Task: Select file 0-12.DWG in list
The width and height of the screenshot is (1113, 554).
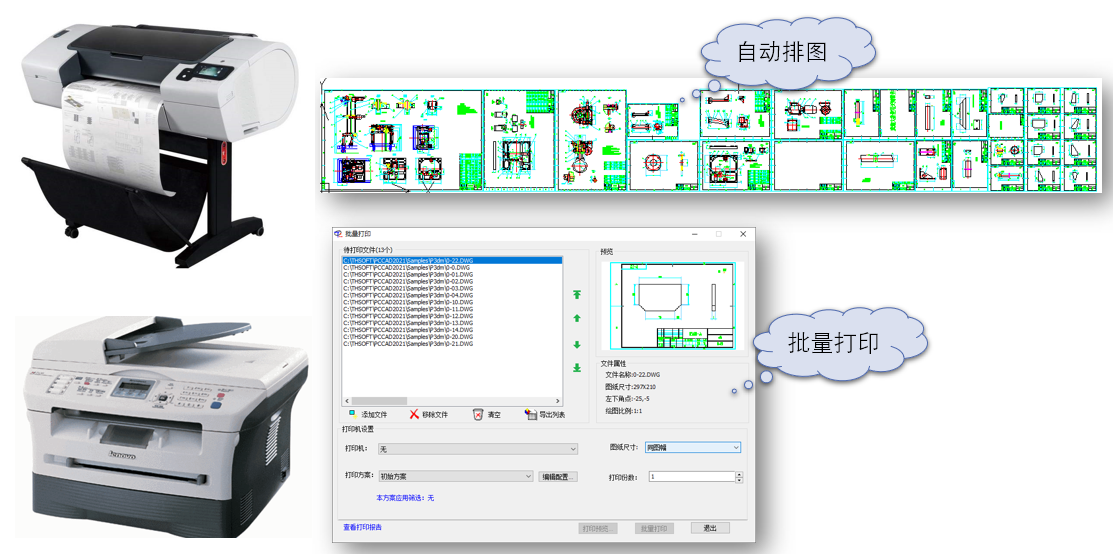Action: [x=452, y=316]
